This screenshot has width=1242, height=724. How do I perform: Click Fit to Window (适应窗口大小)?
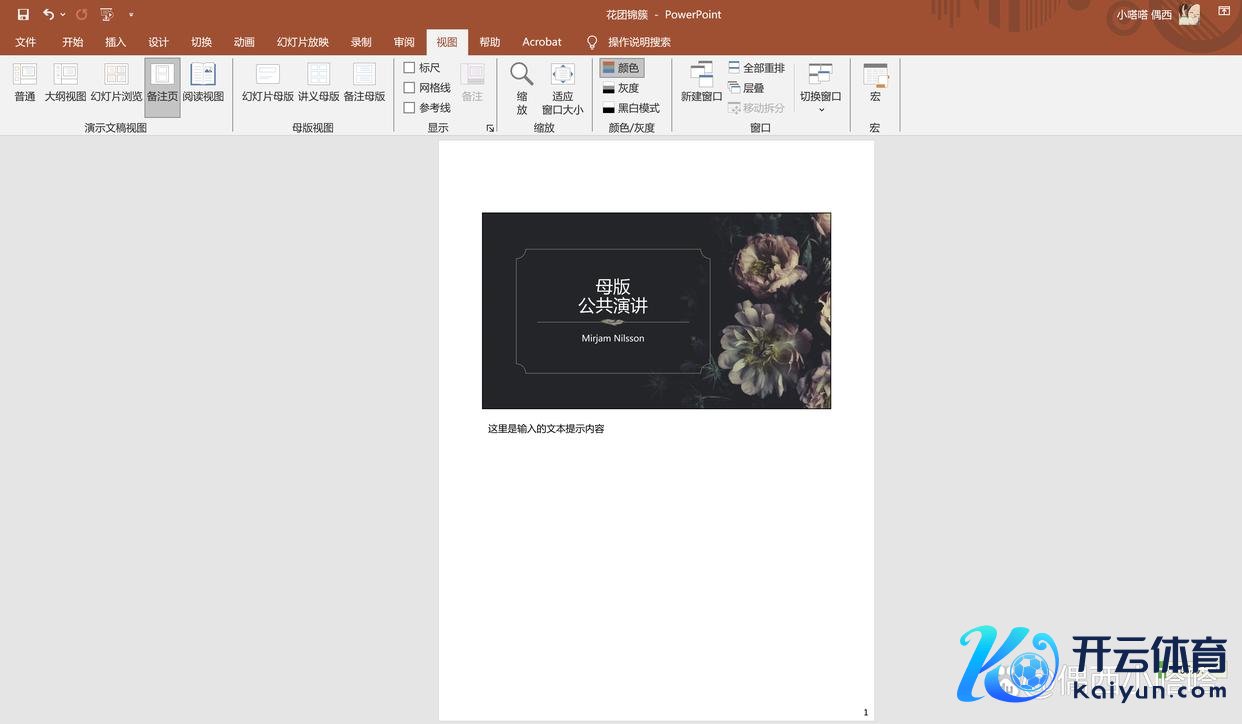click(x=563, y=88)
